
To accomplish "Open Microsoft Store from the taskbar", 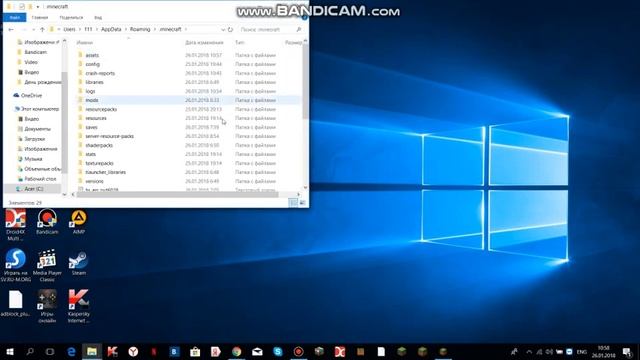I will (195, 351).
